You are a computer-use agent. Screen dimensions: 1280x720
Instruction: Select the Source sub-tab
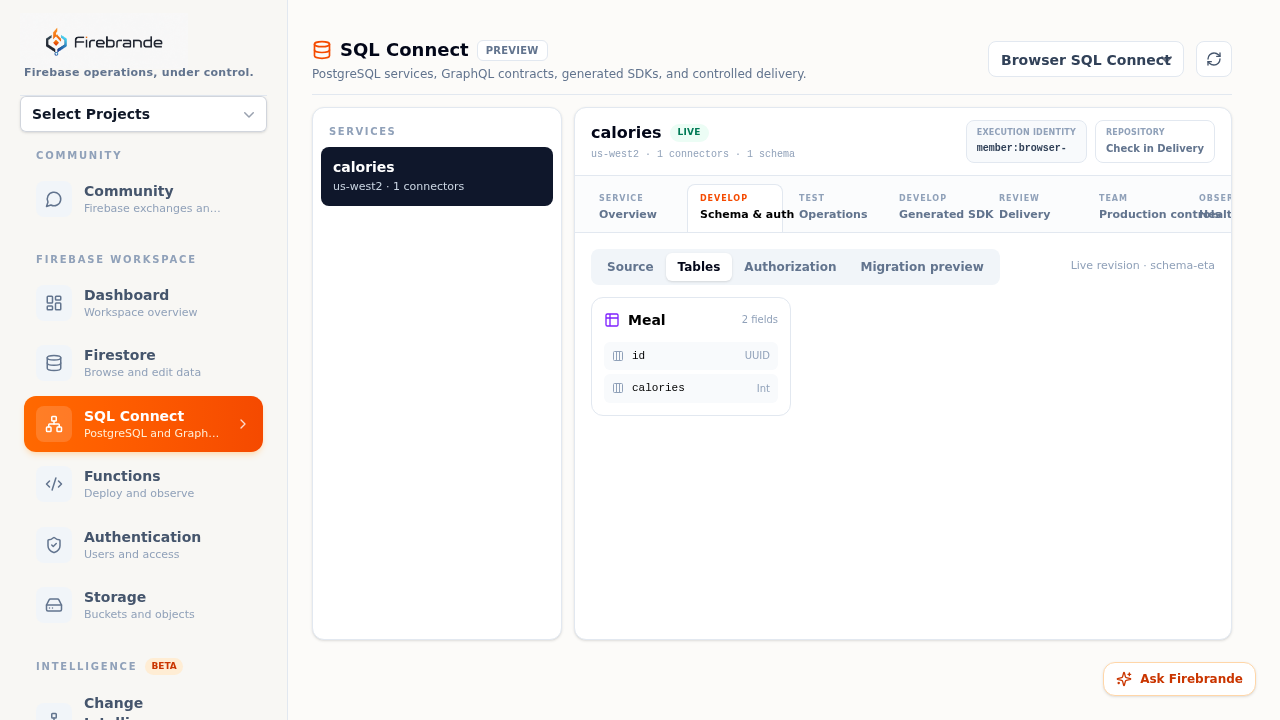pos(630,267)
